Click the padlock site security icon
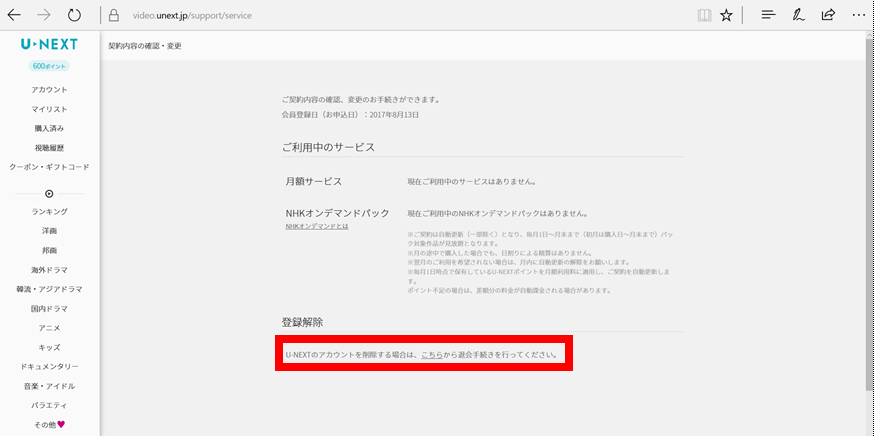 pos(114,16)
